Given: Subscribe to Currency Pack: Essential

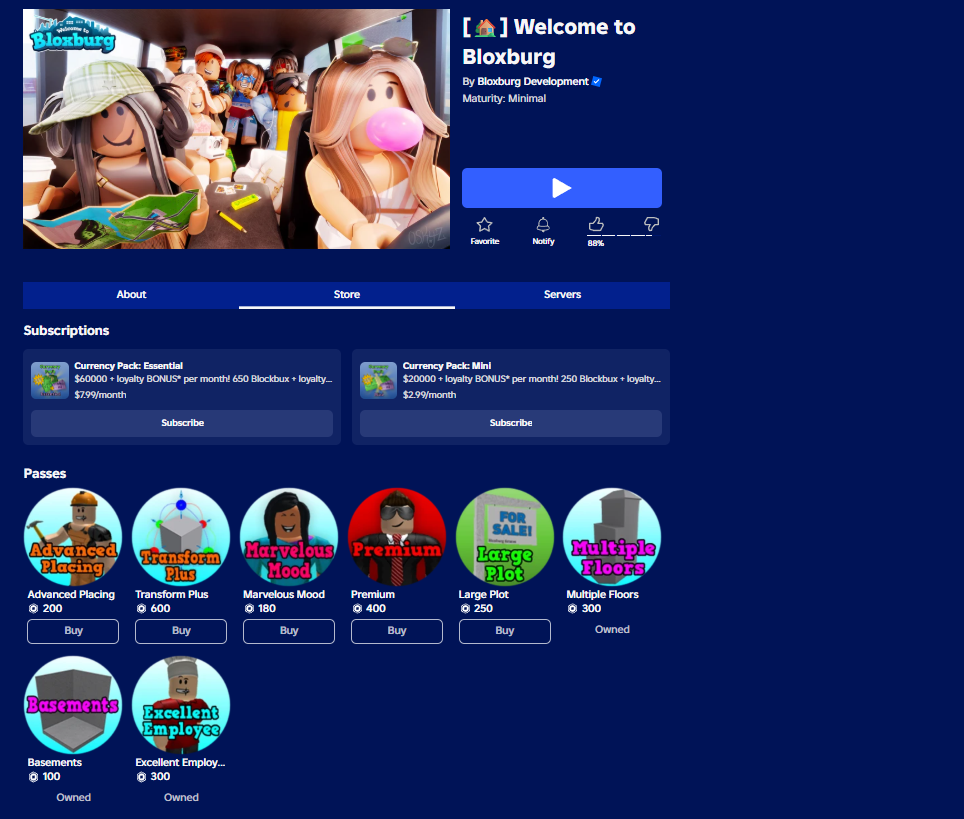Looking at the screenshot, I should (x=182, y=423).
